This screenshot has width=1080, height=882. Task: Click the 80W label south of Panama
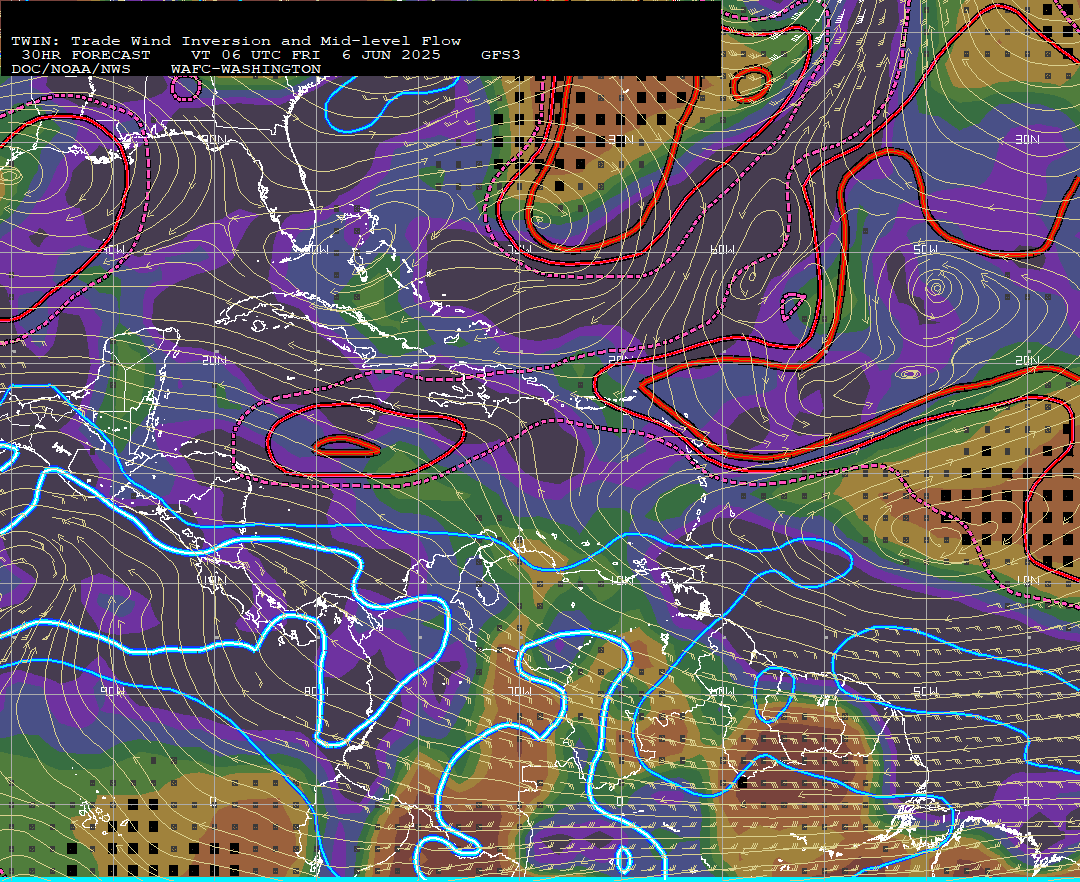(x=317, y=691)
